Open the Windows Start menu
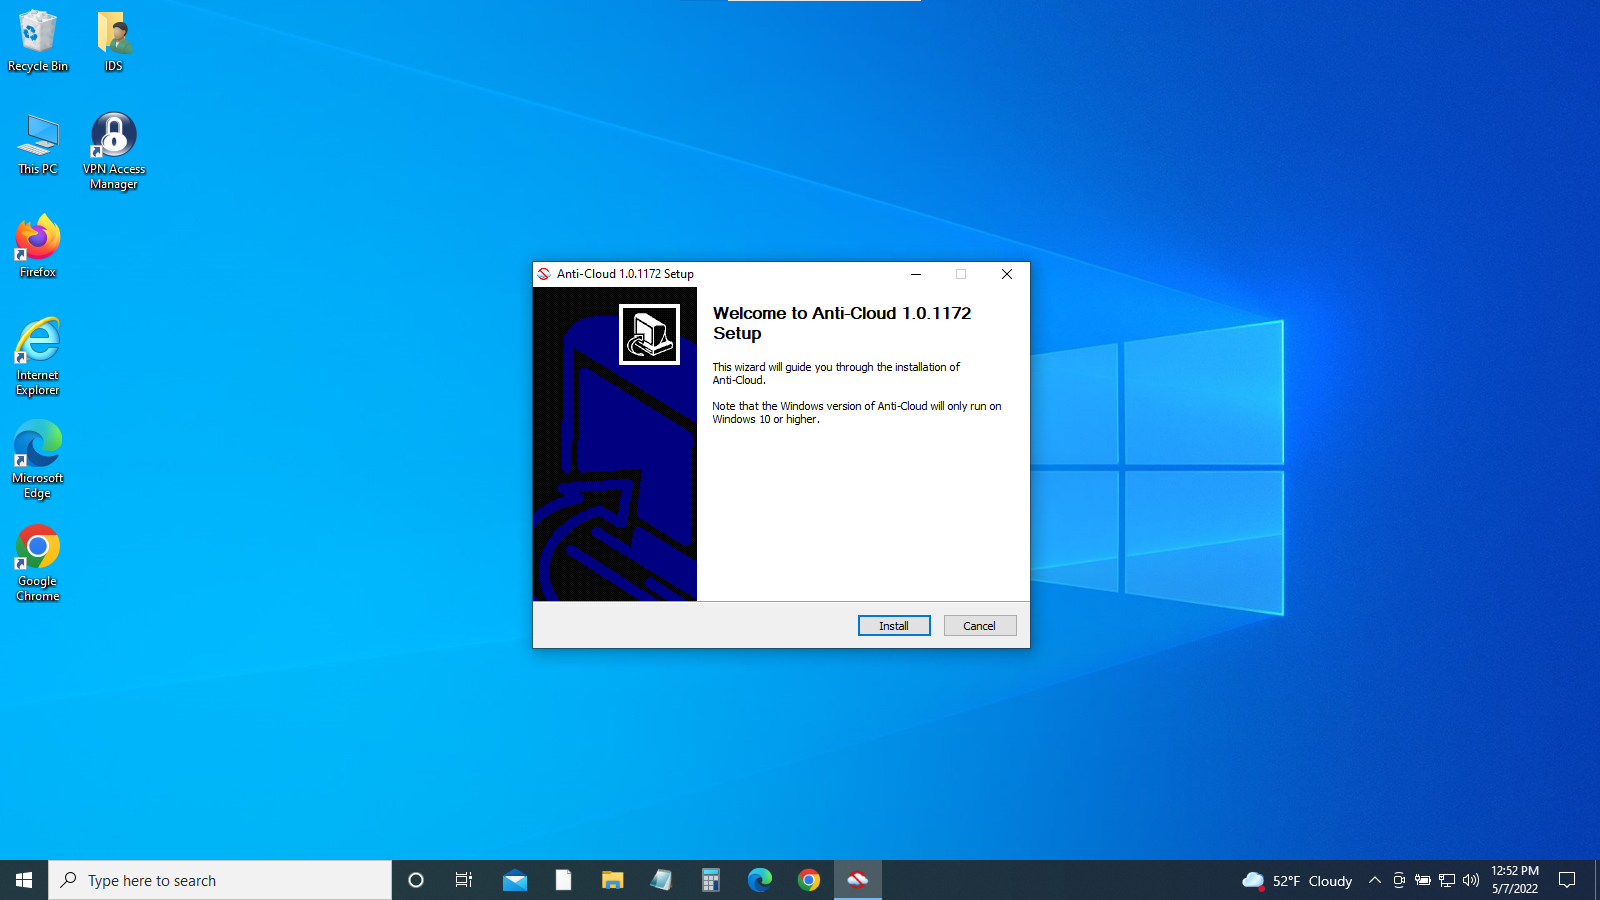This screenshot has height=900, width=1600. point(24,880)
